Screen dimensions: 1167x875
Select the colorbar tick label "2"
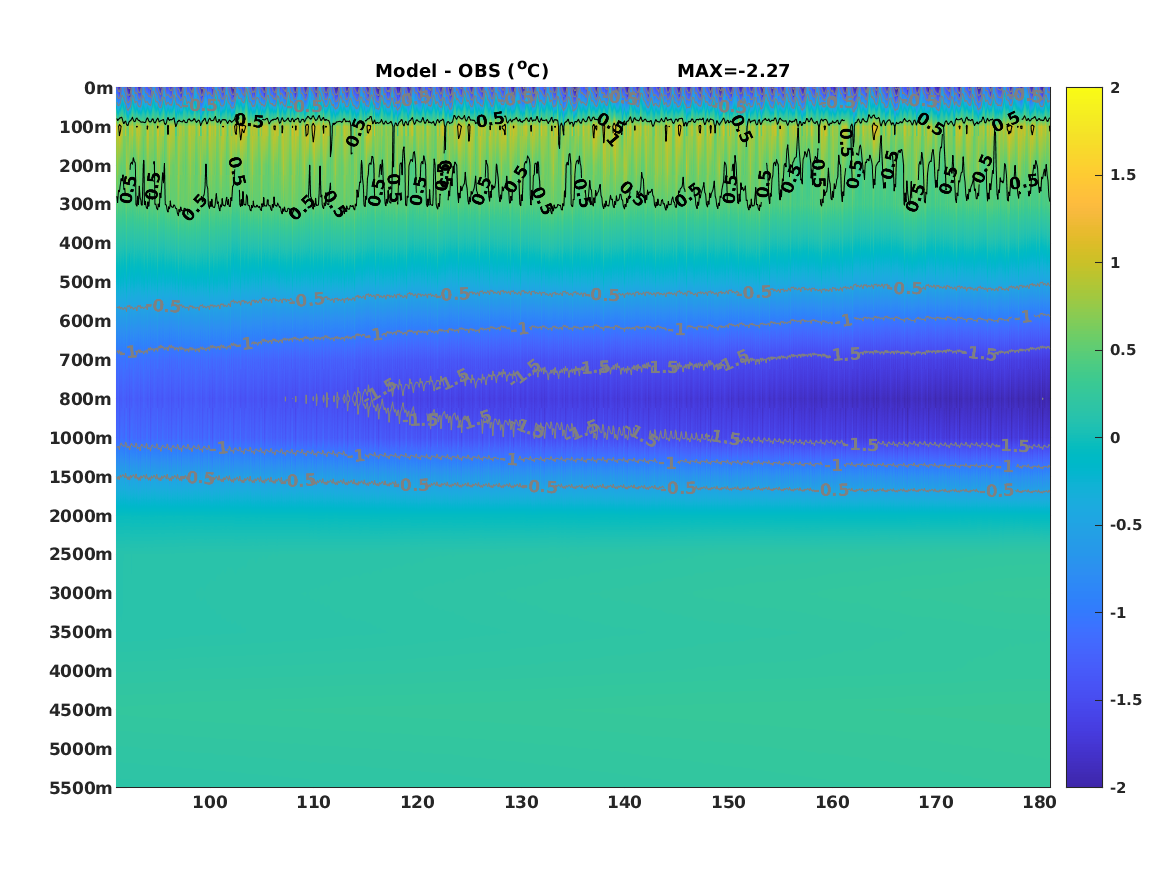[1115, 88]
